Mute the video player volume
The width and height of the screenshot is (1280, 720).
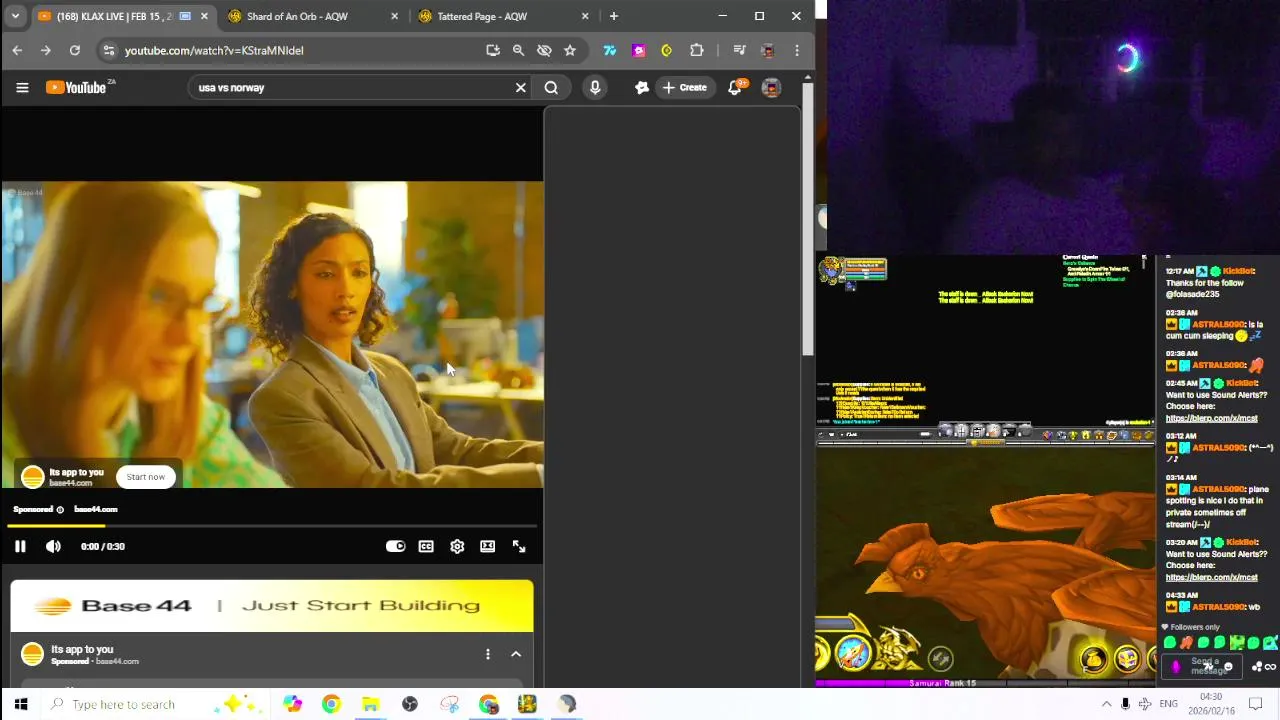53,546
